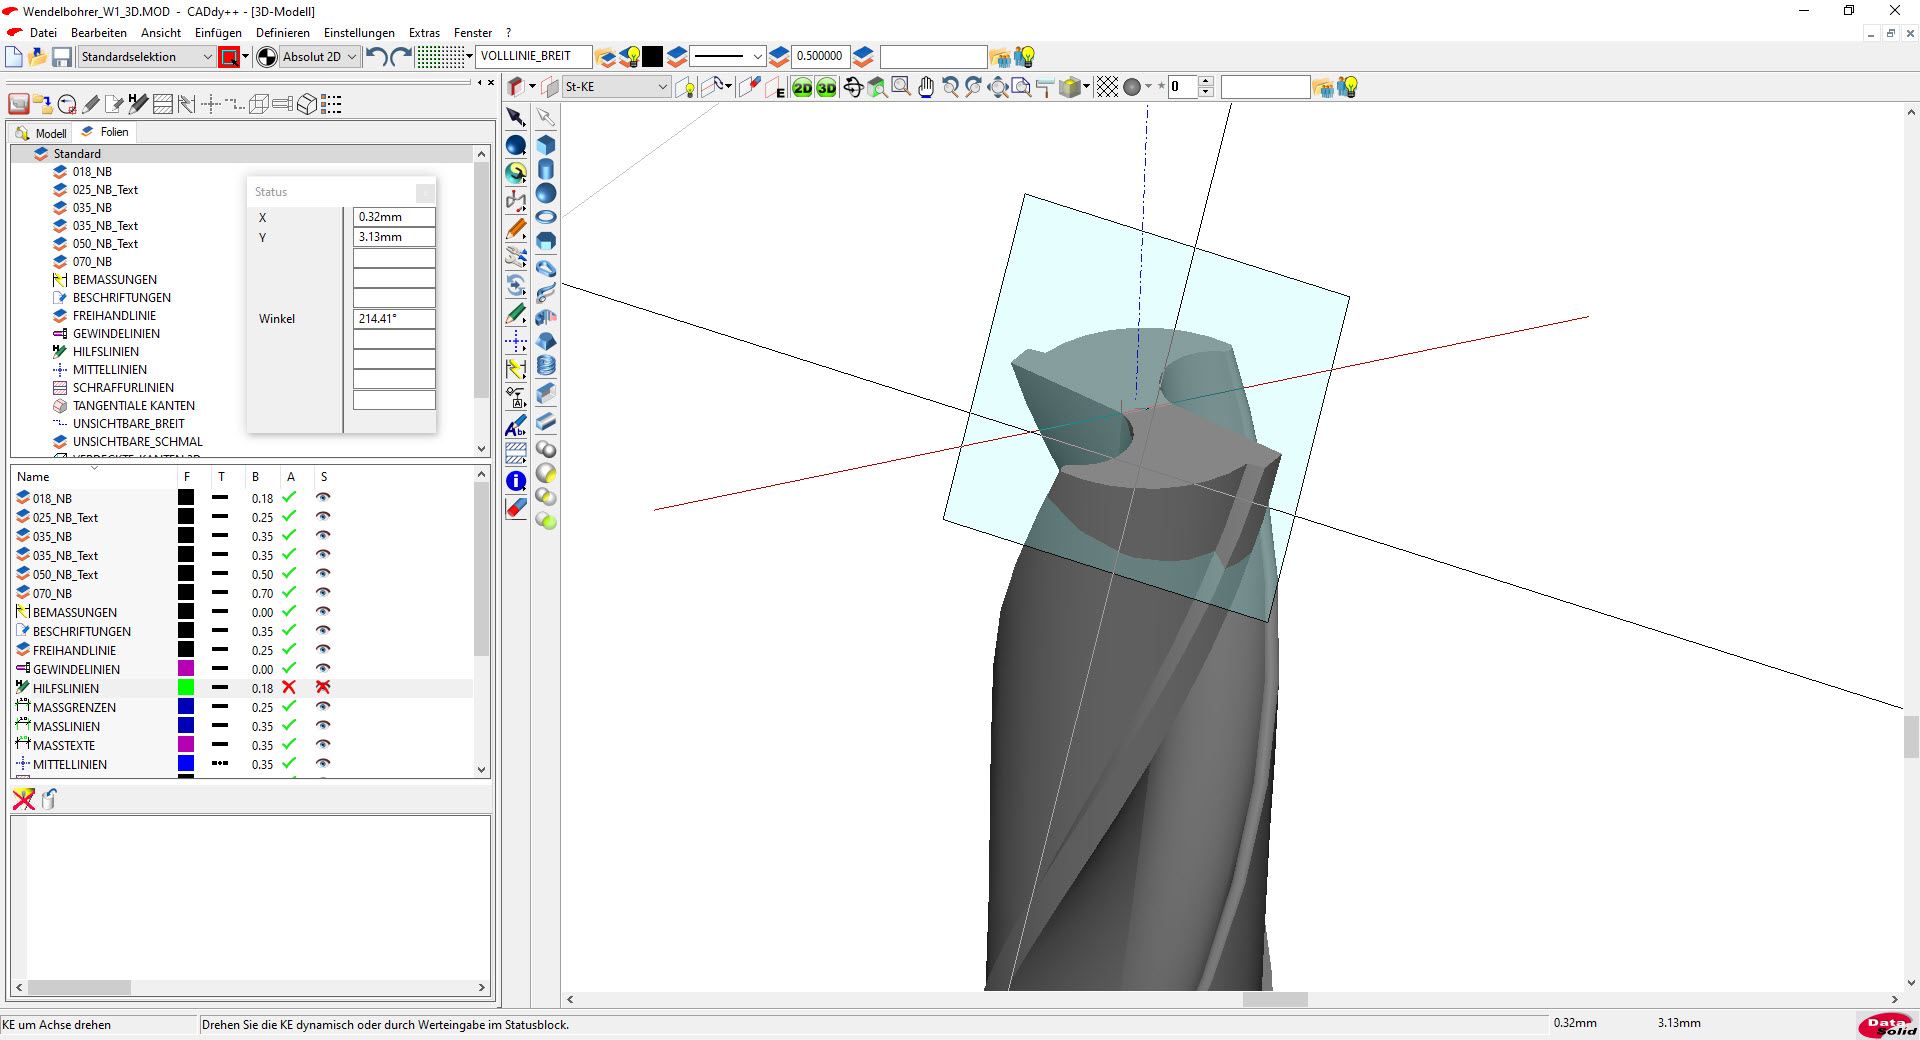Click the Winkel input field in Status
Screen dimensions: 1920x1040
[x=394, y=319]
